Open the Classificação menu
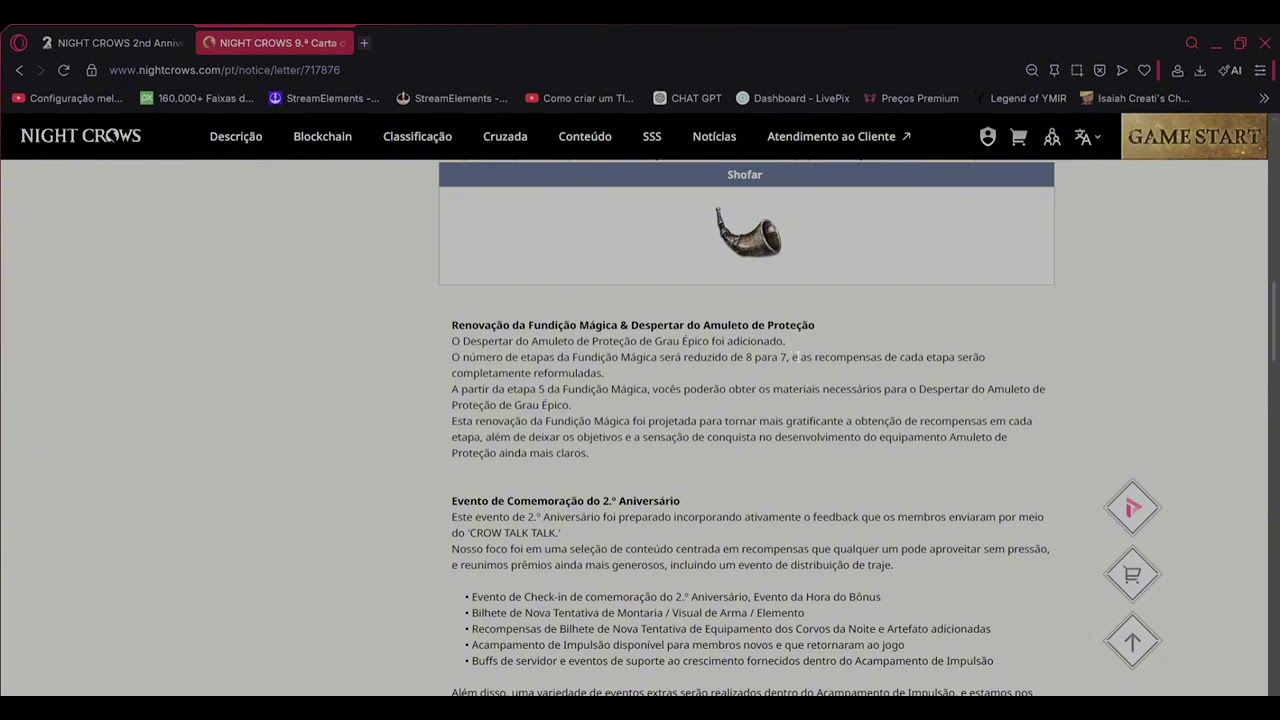This screenshot has width=1280, height=720. 417,137
